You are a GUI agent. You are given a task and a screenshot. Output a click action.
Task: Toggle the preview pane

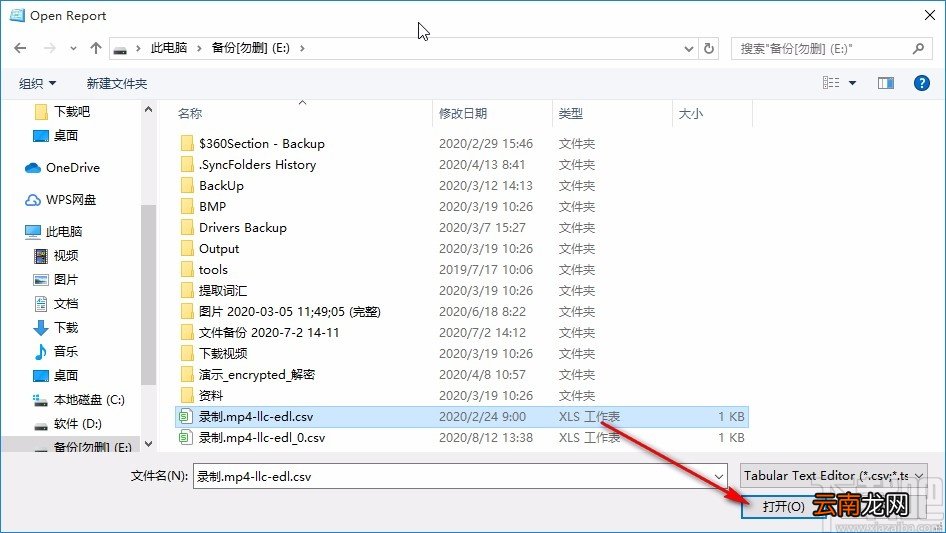886,83
